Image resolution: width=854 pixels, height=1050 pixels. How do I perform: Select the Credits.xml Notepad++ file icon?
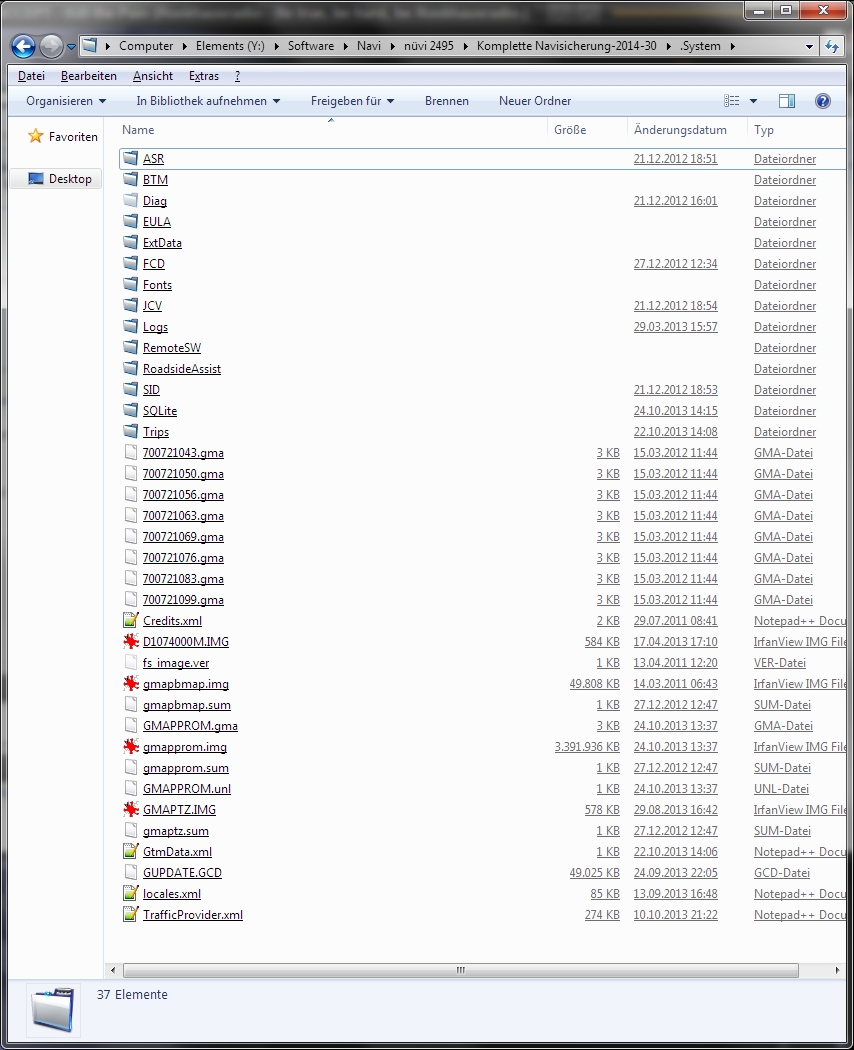(x=130, y=621)
